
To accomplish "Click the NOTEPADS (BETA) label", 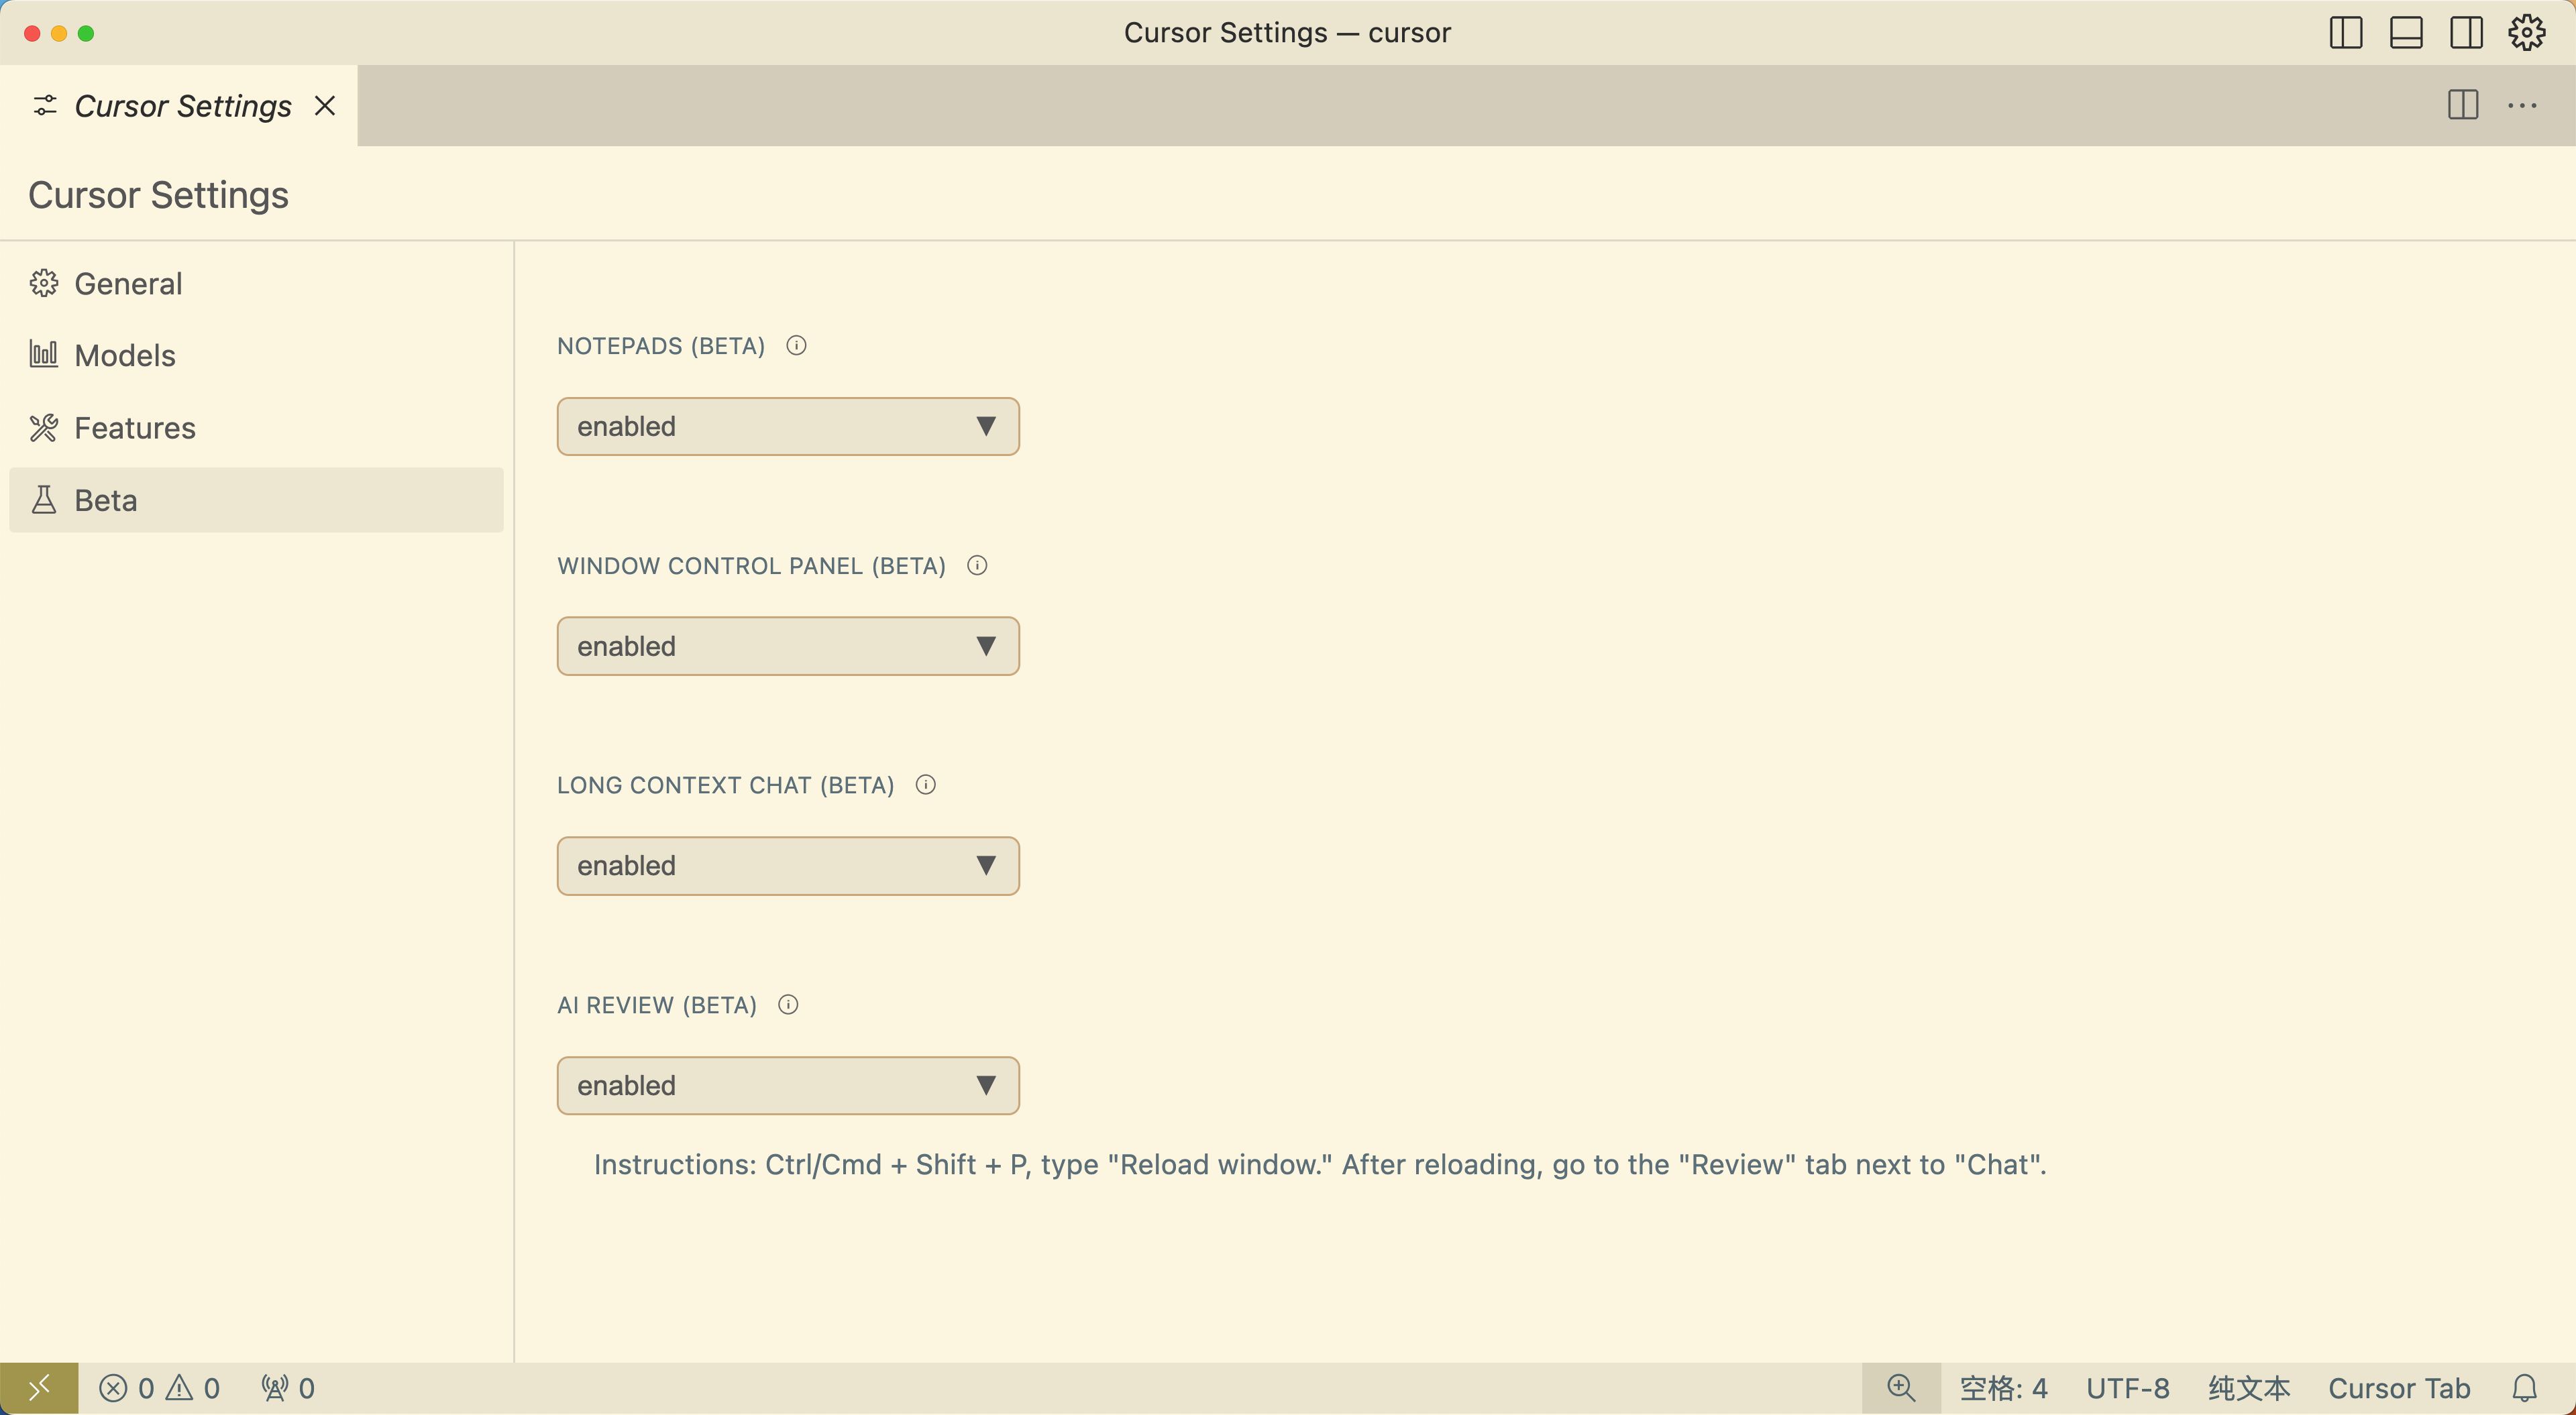I will (661, 346).
